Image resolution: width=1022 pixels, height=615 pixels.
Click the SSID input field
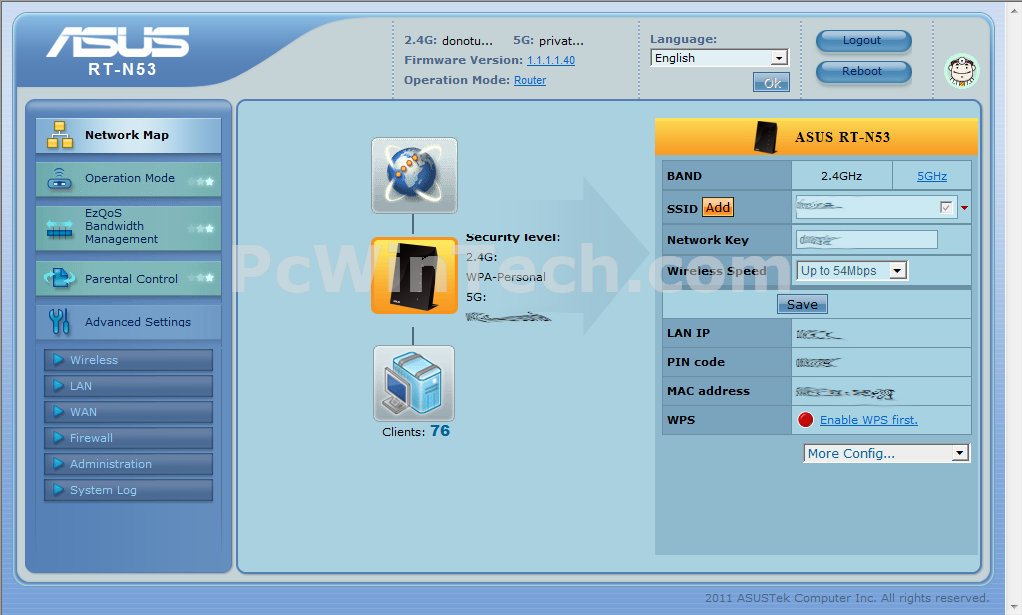[x=876, y=207]
